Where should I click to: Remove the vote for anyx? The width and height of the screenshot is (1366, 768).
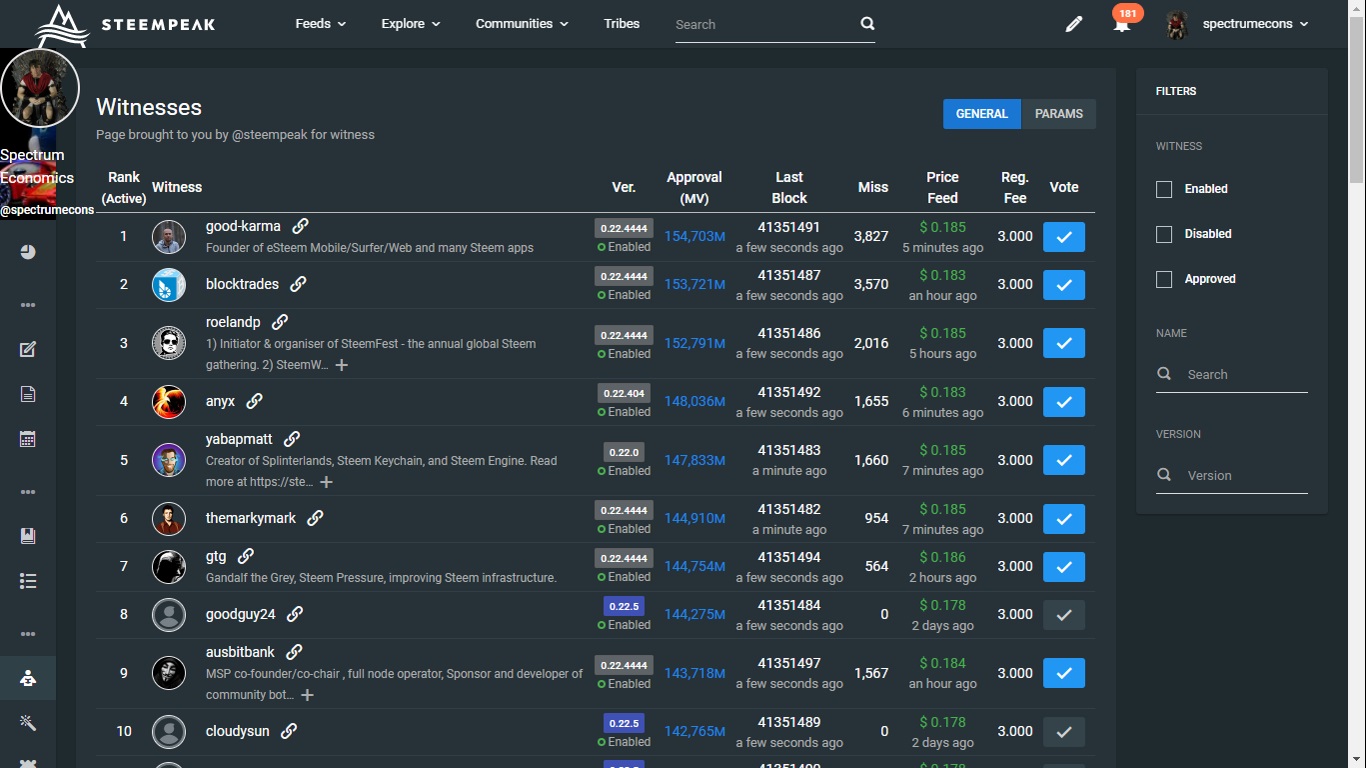[1064, 402]
